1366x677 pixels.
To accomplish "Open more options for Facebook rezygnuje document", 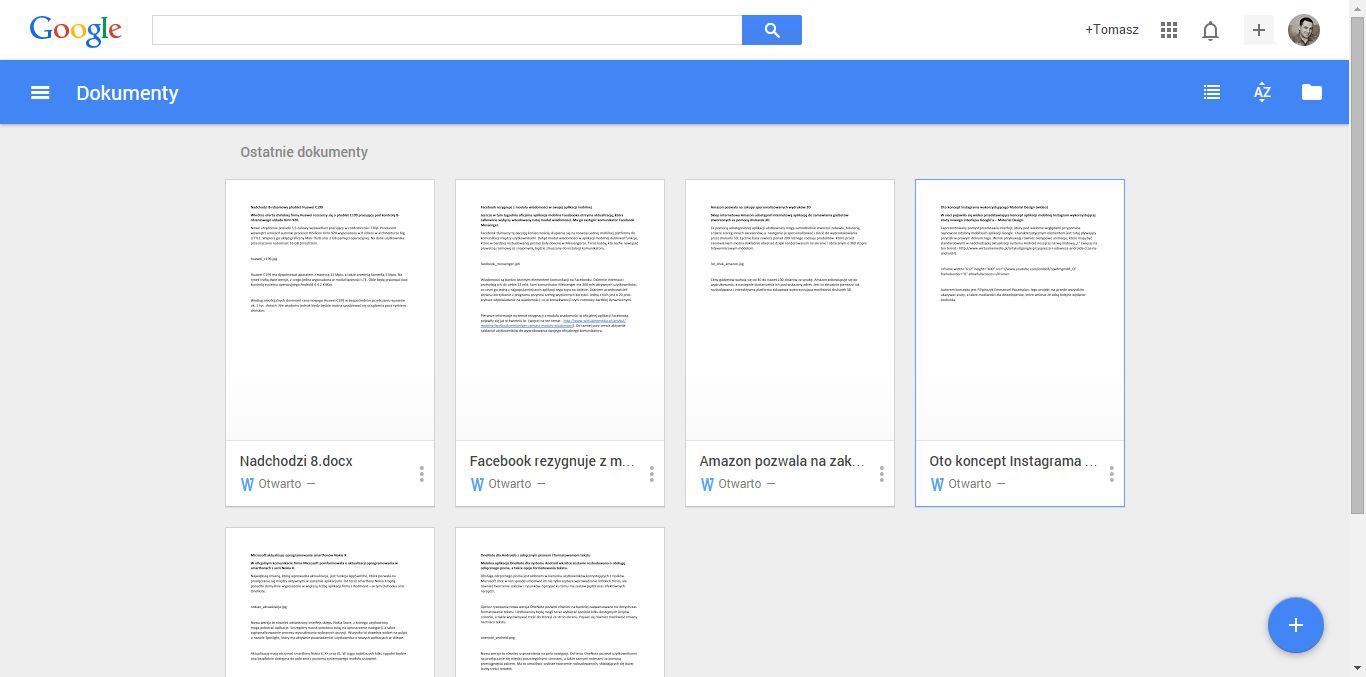I will point(652,473).
